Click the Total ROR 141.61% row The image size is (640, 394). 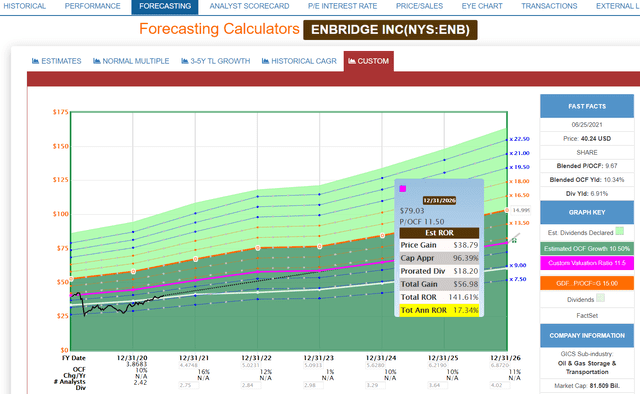coord(439,297)
